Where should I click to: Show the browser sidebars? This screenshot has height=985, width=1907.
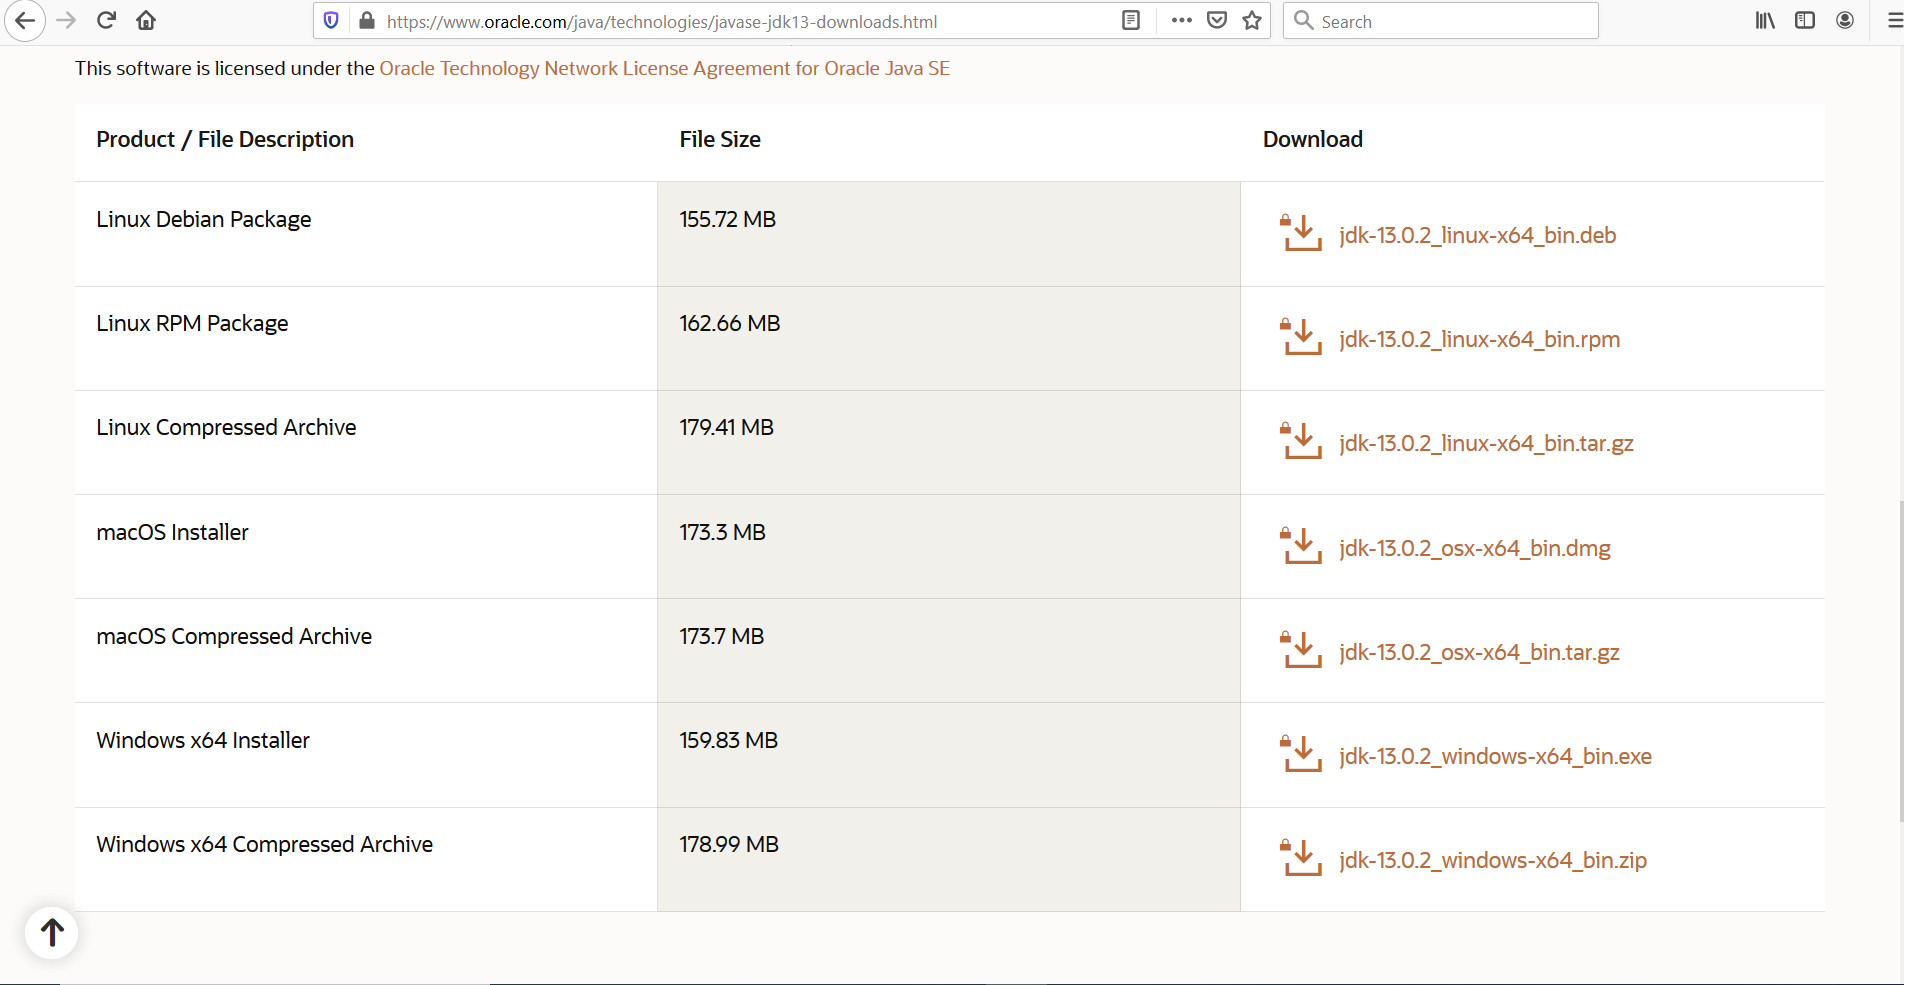1805,21
